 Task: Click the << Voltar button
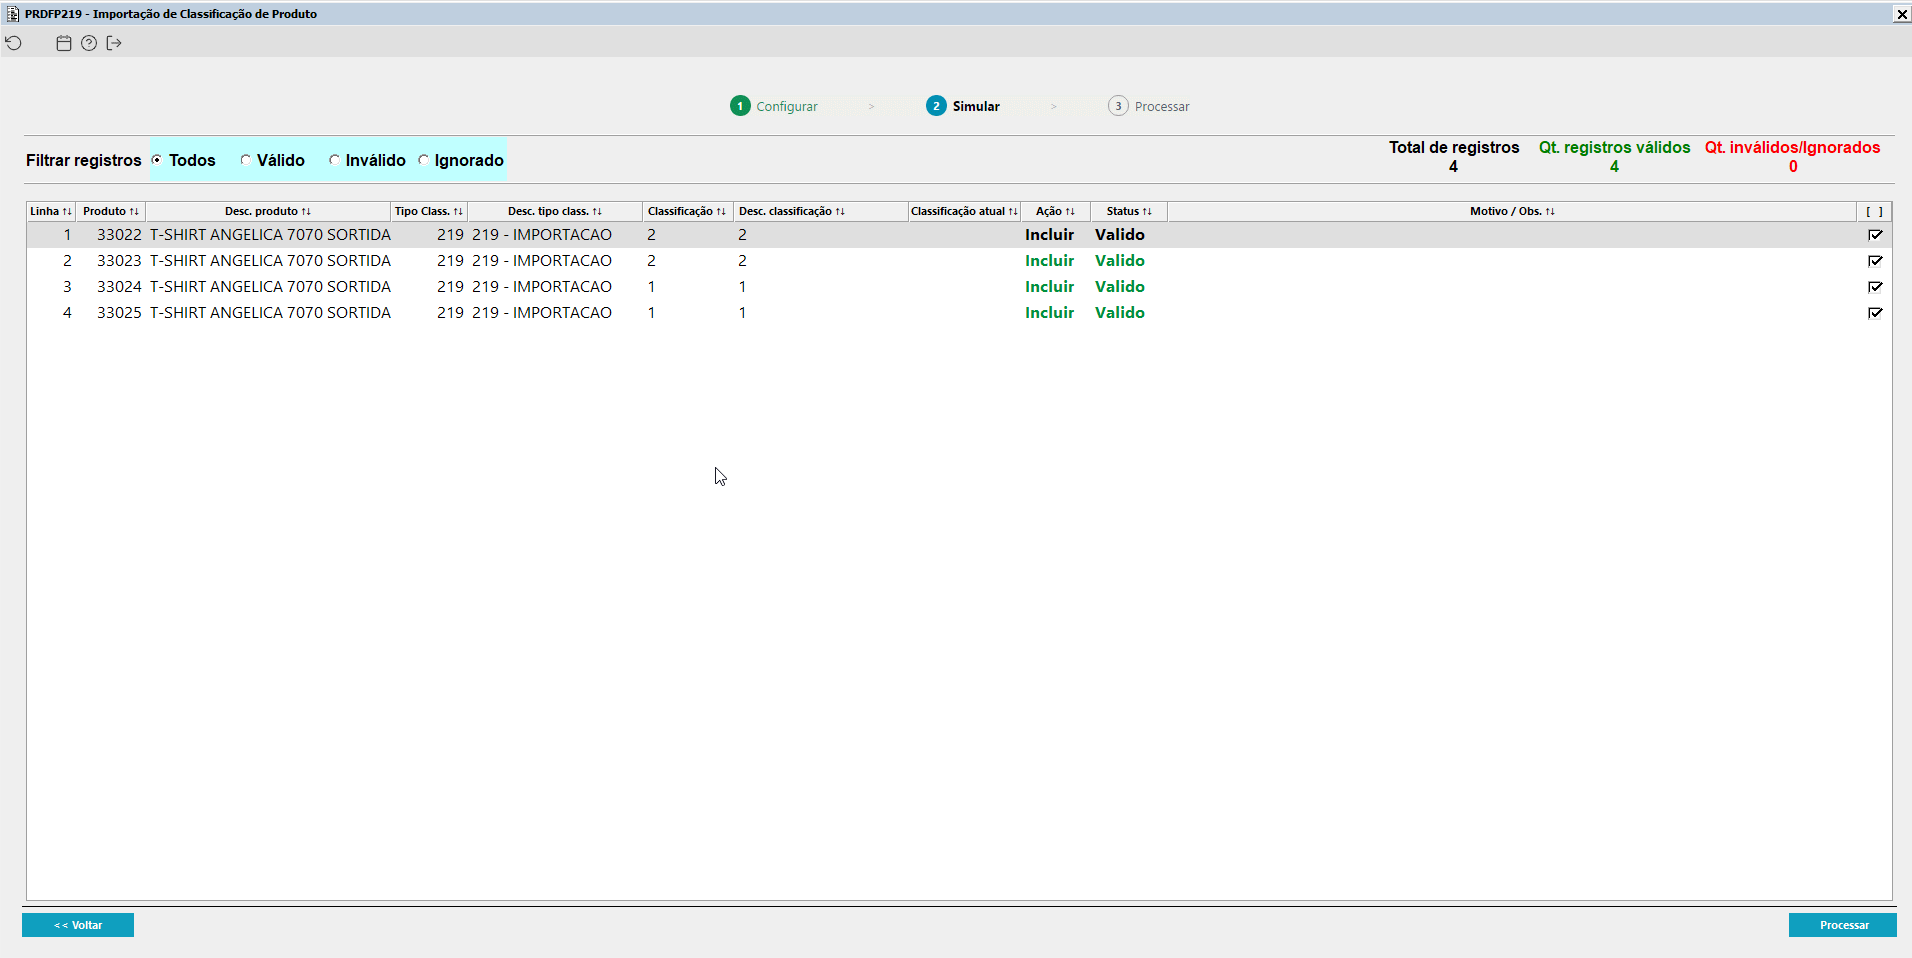[78, 925]
